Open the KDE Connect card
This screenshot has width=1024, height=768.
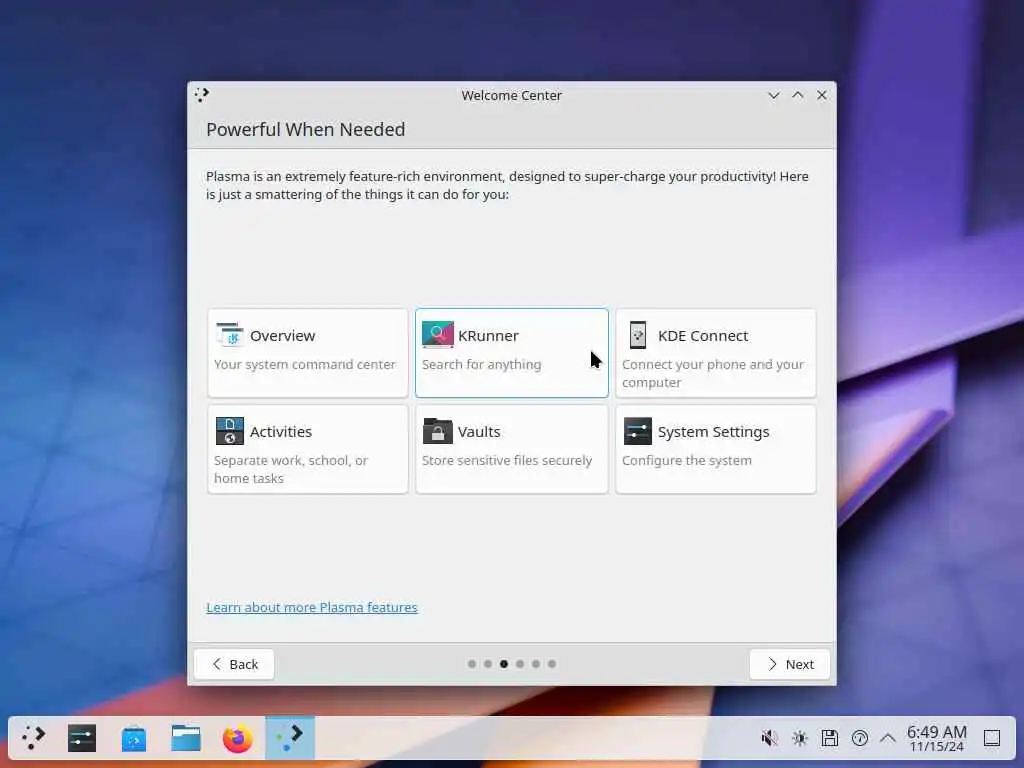tap(716, 353)
